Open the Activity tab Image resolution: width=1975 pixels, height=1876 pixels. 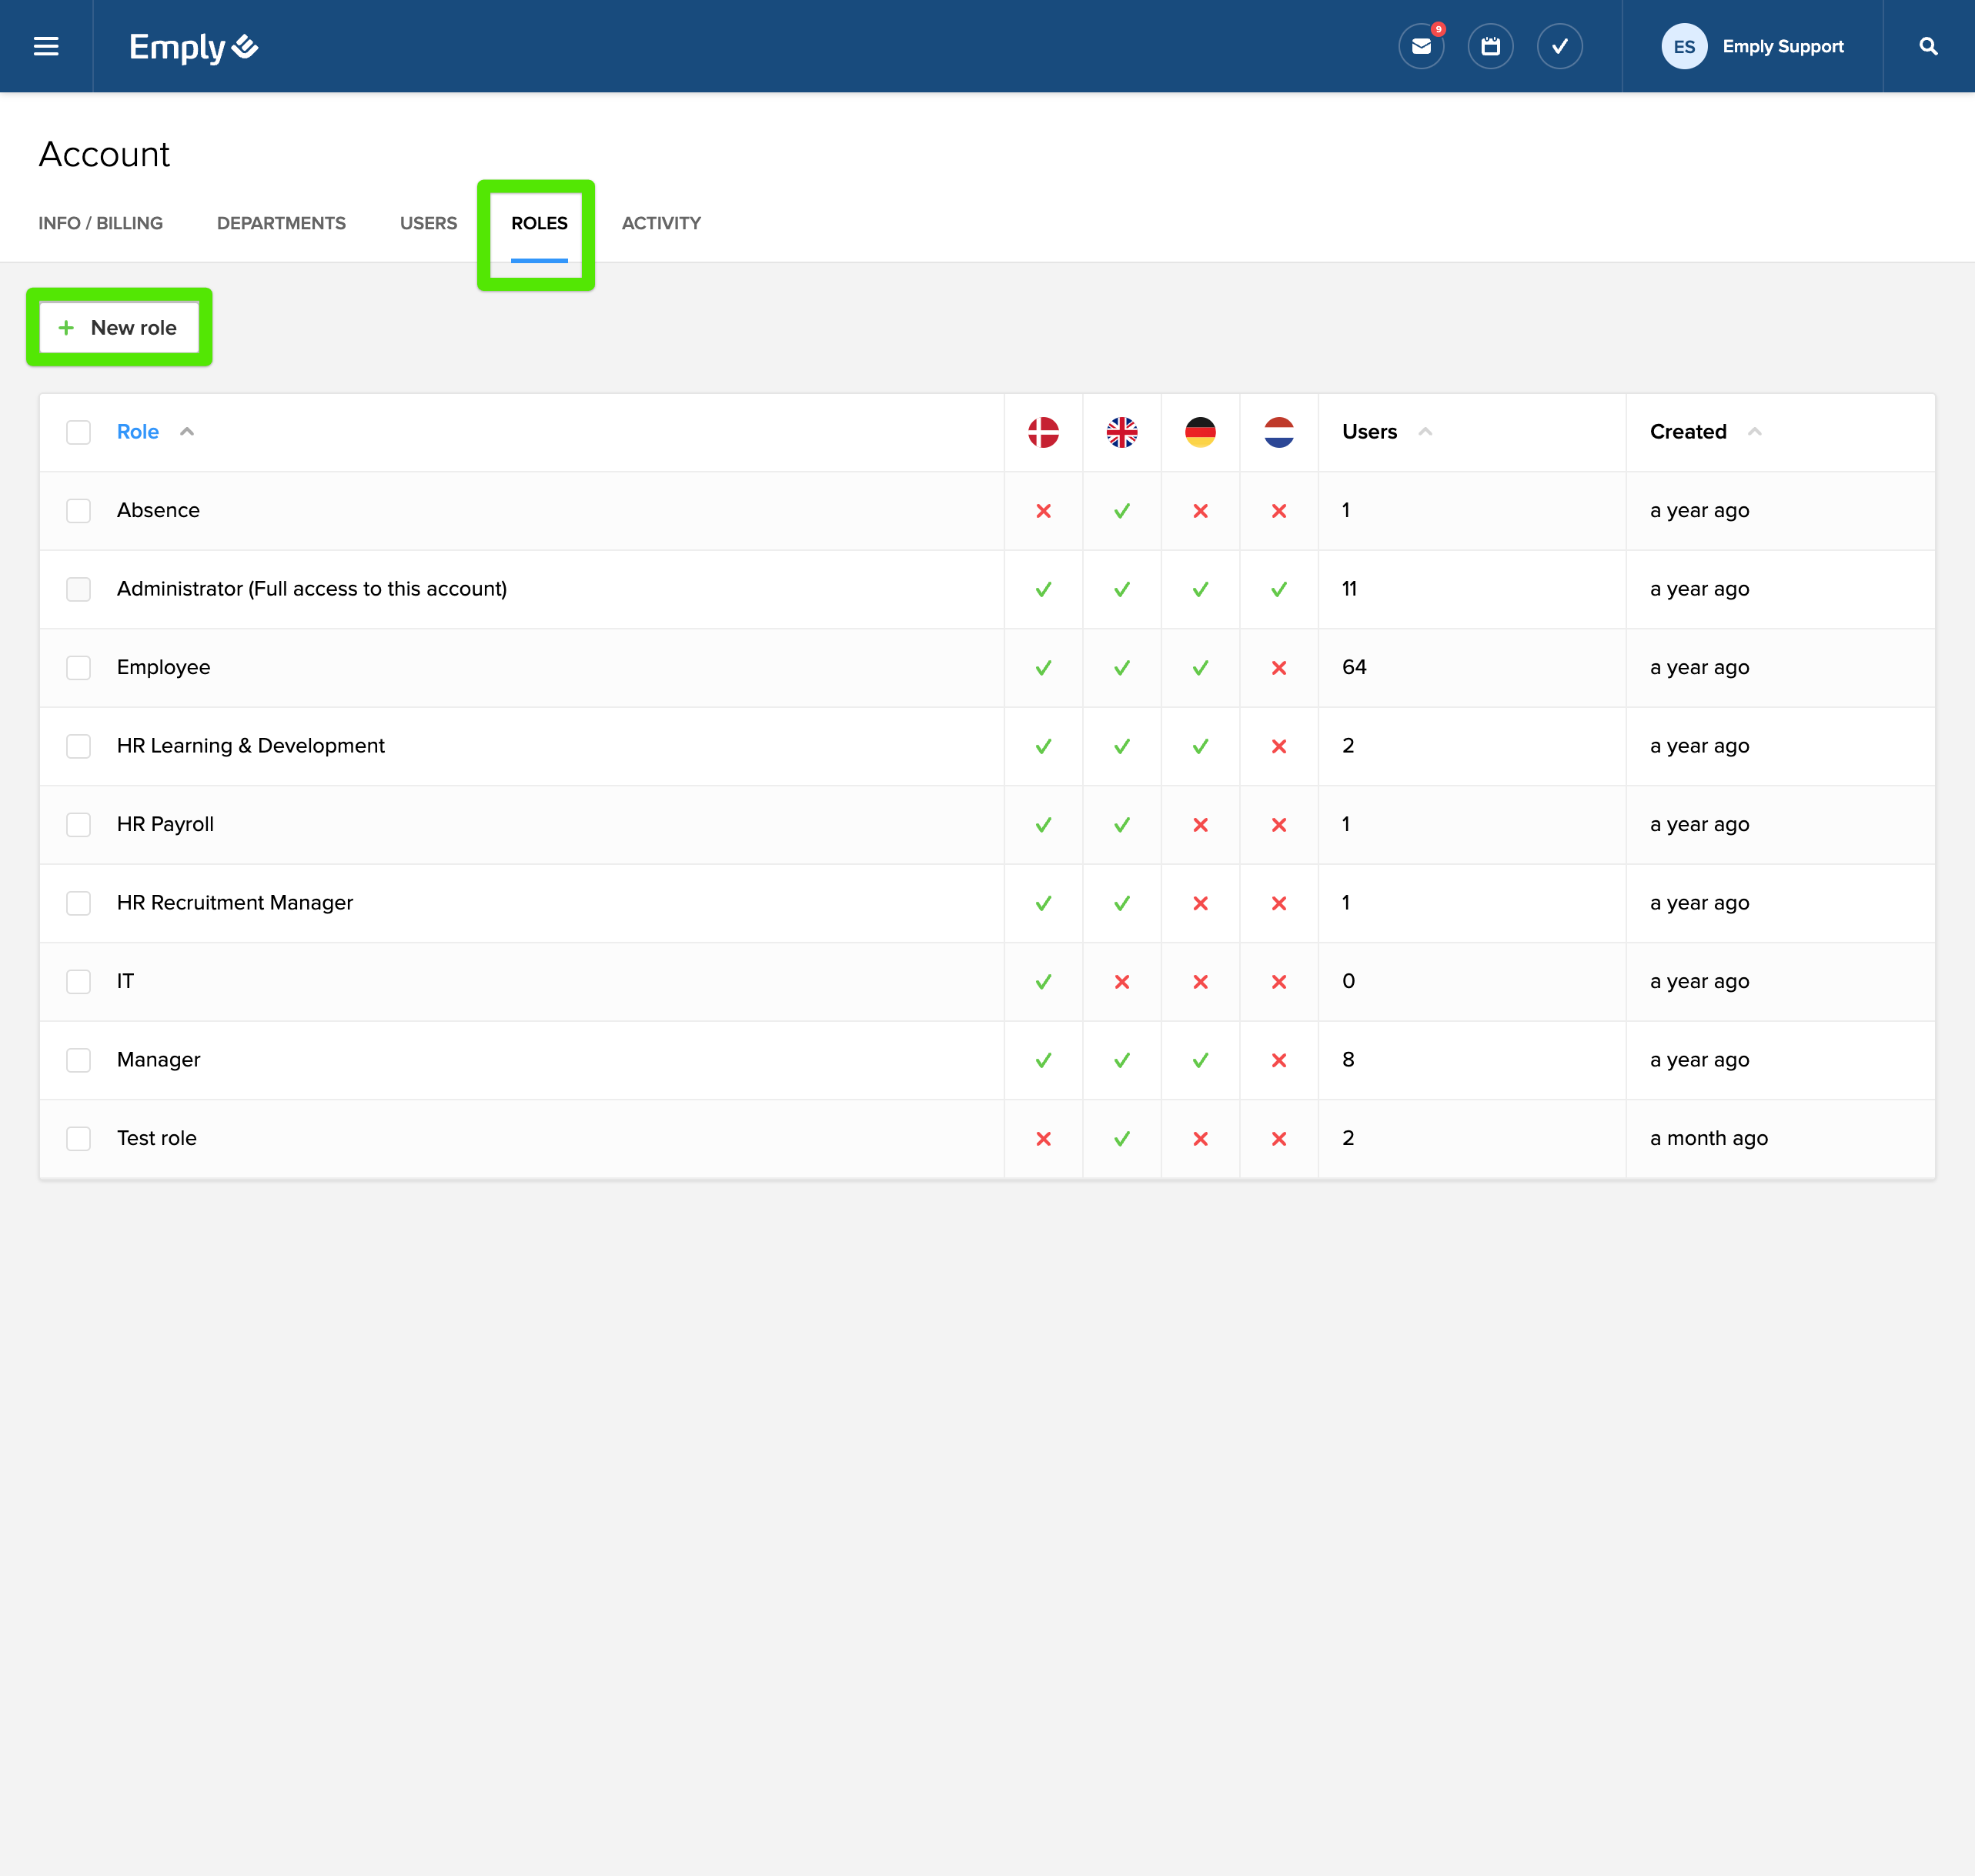click(x=661, y=223)
